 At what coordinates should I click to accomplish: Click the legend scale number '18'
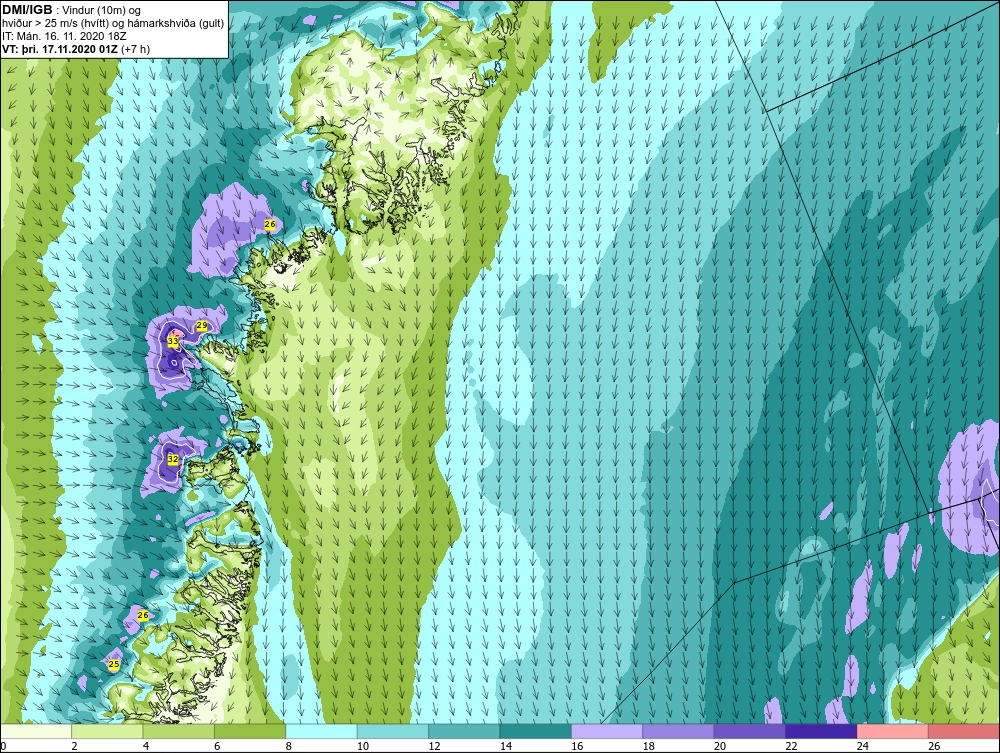[x=649, y=746]
